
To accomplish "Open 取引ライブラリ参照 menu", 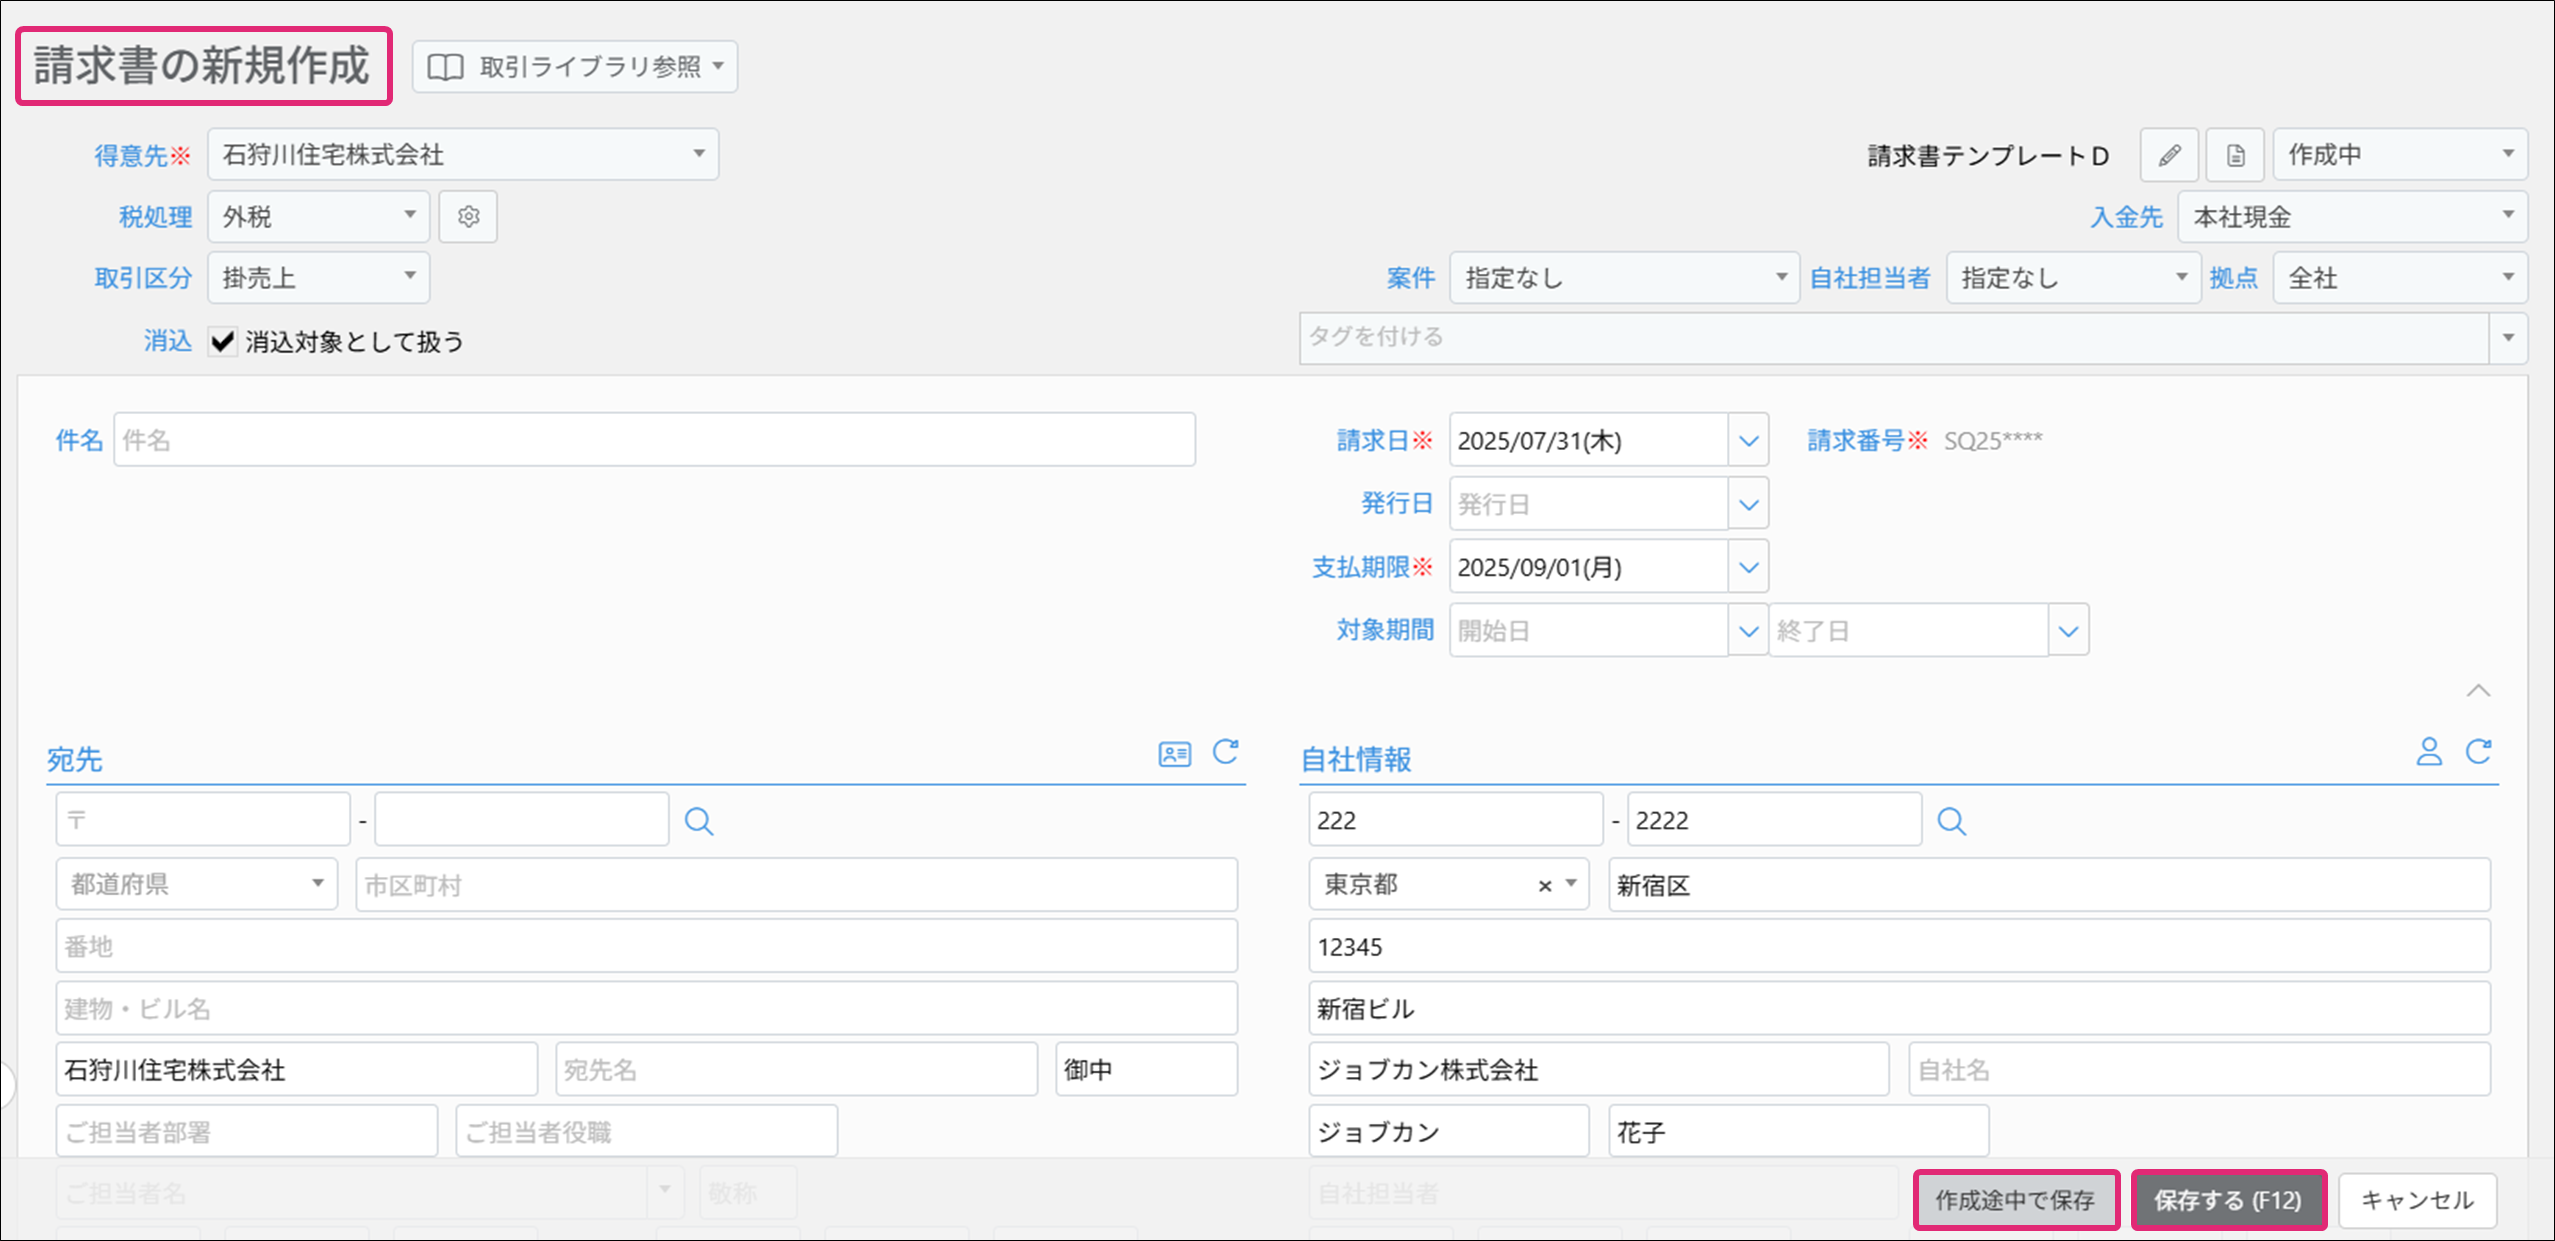I will (575, 67).
